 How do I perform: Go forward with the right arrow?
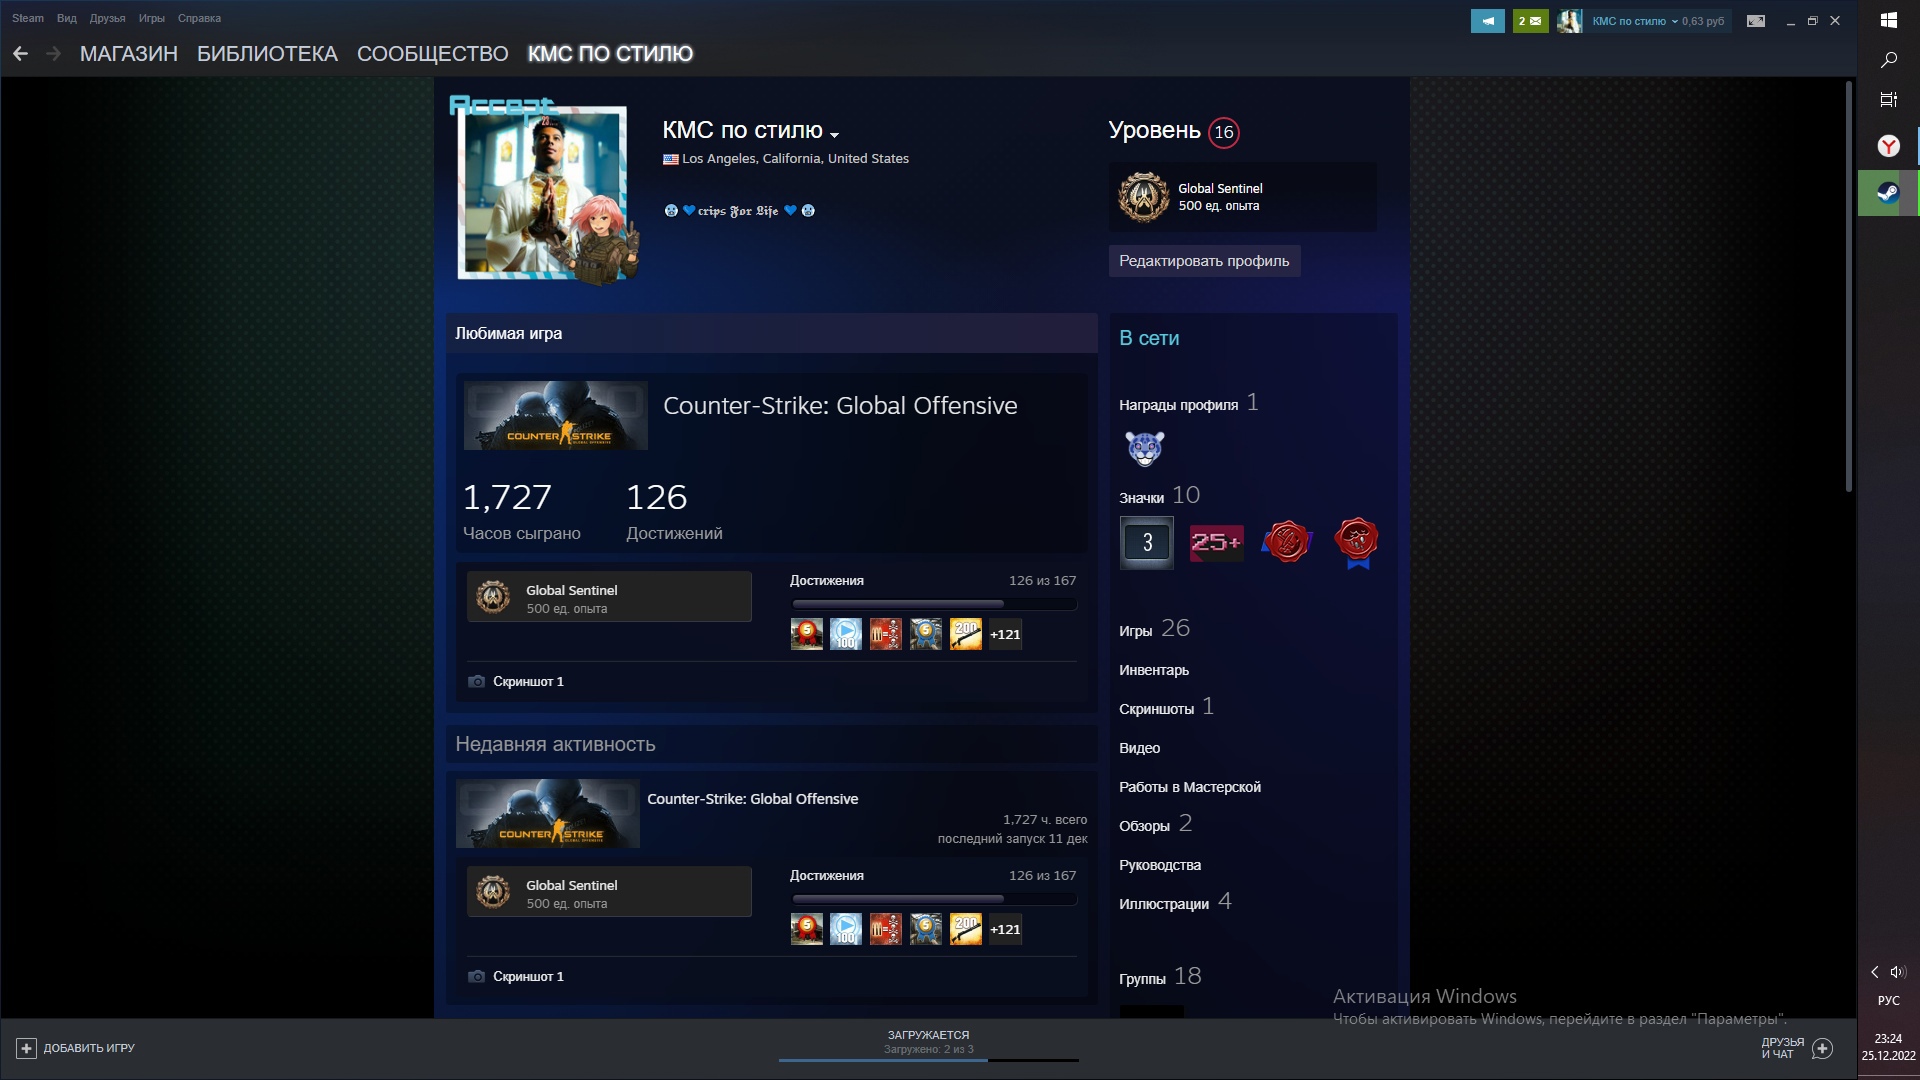tap(53, 54)
